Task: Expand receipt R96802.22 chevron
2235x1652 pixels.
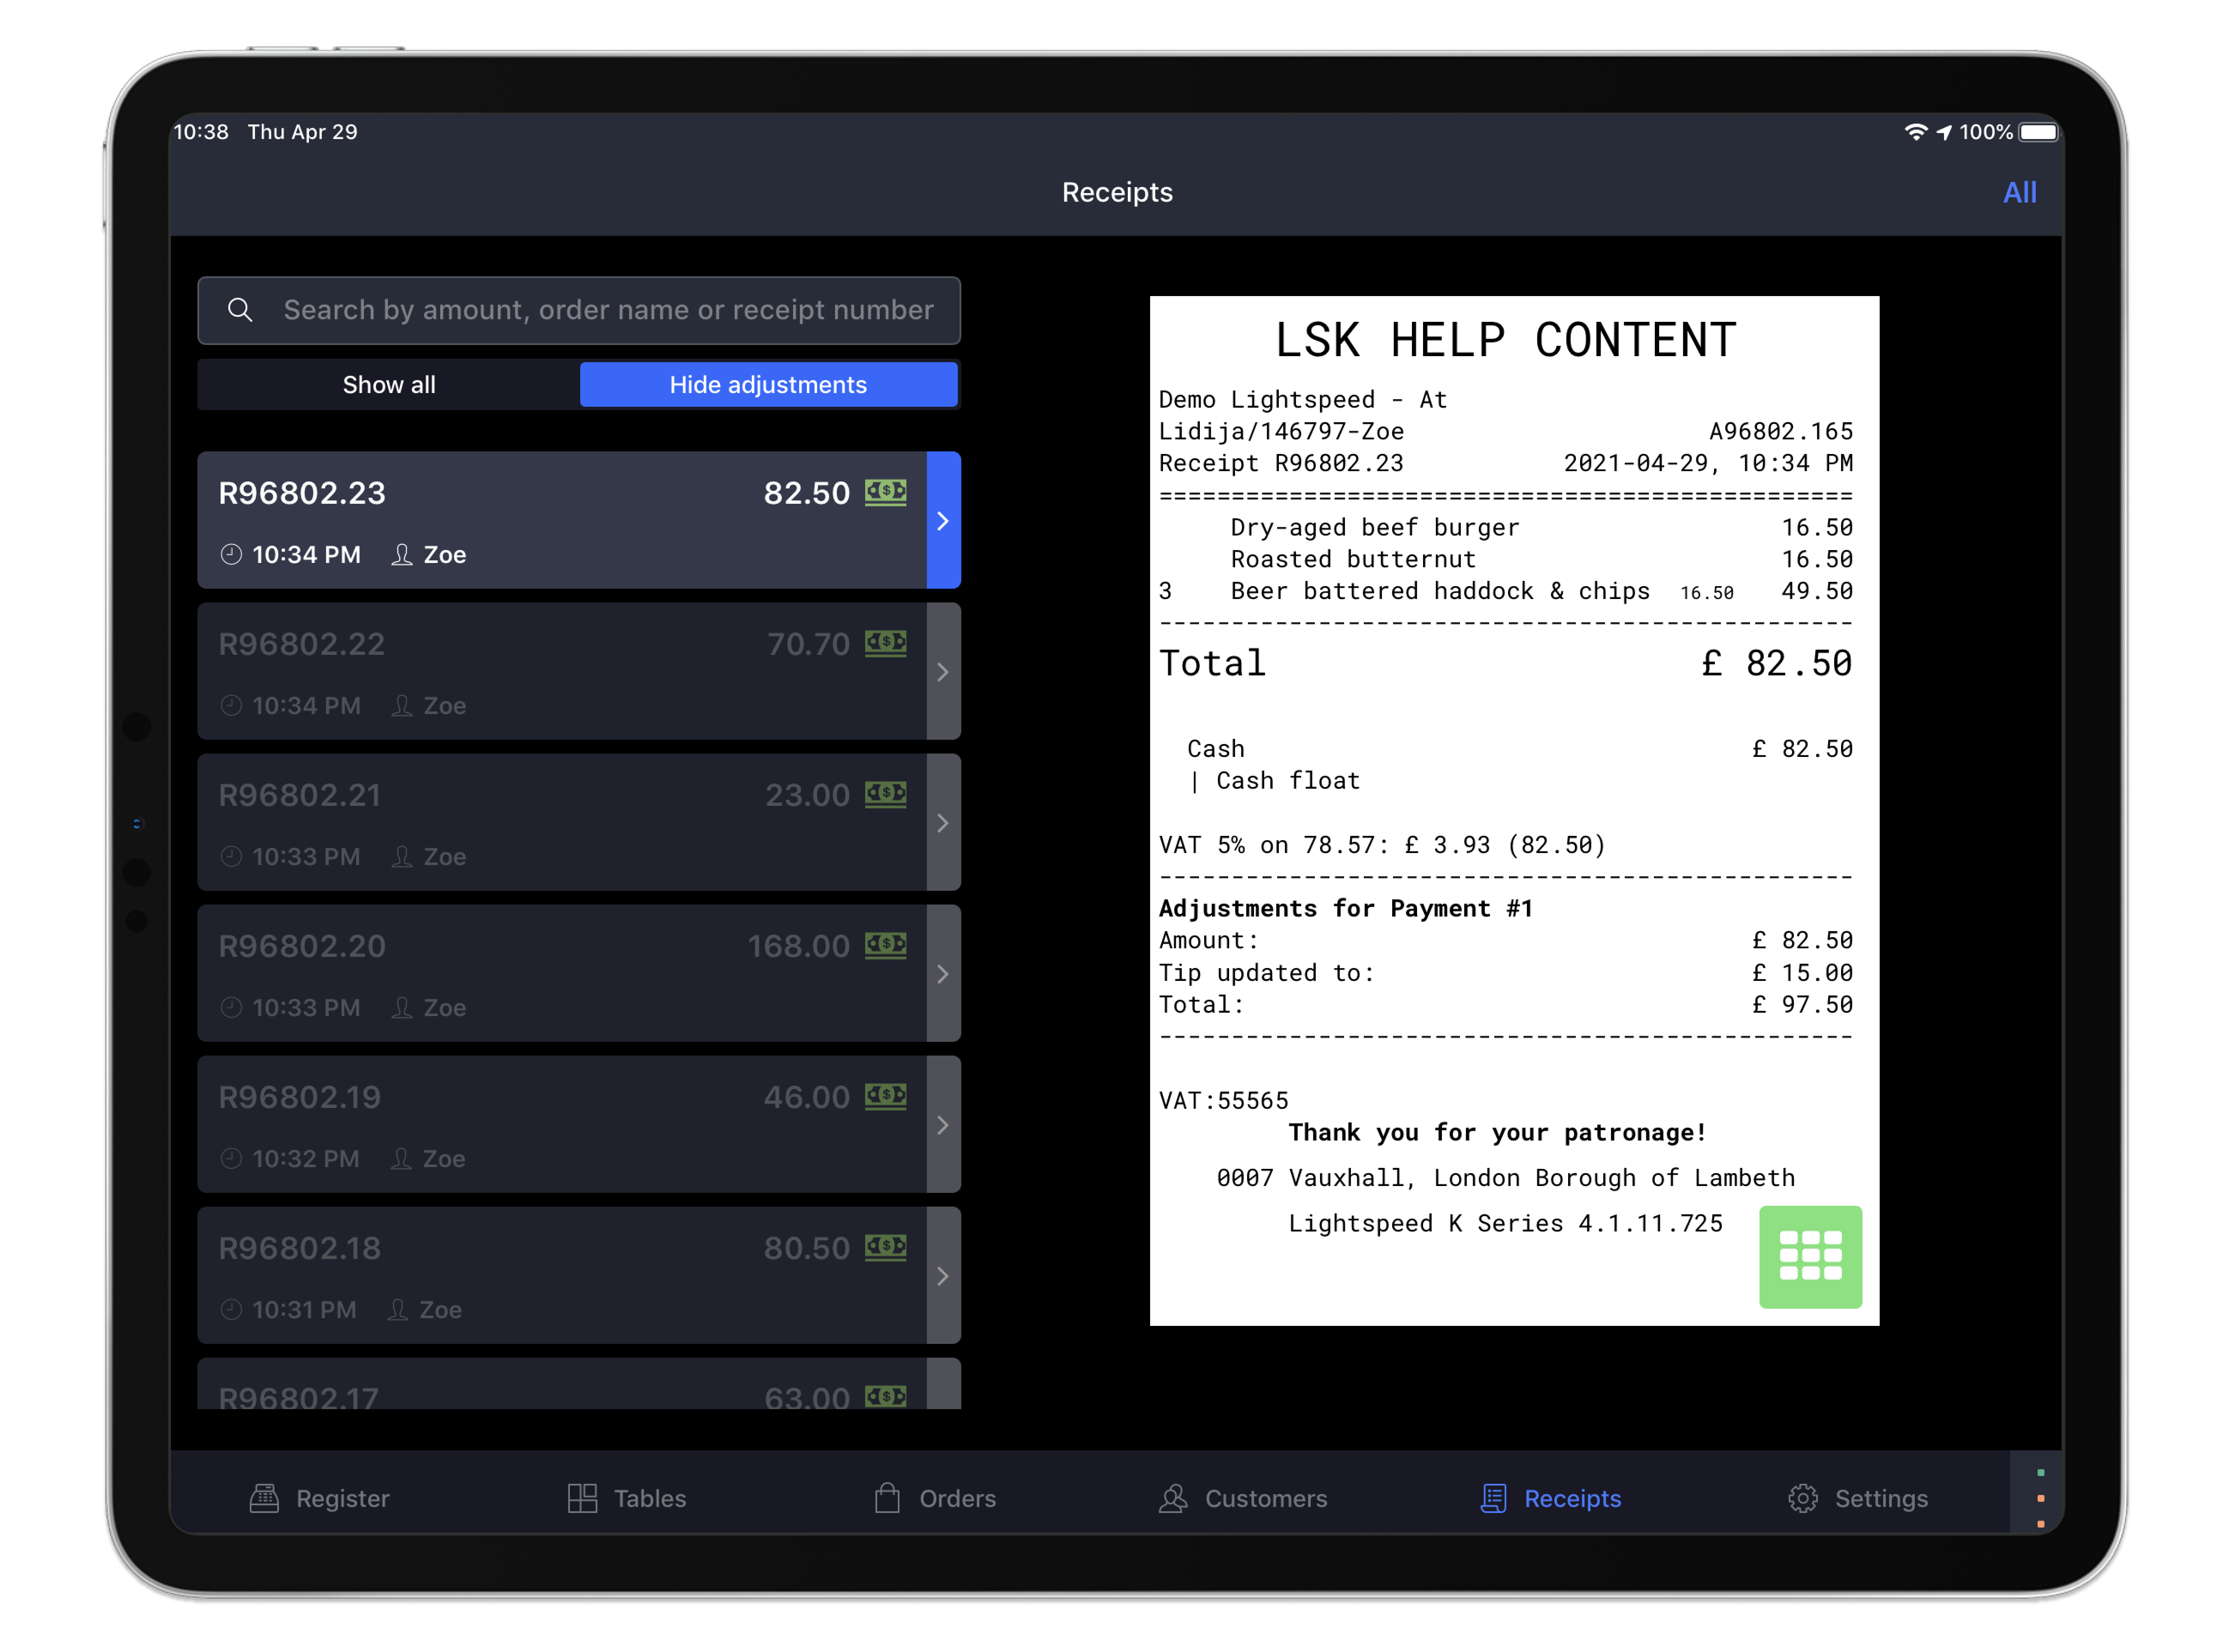Action: point(943,672)
